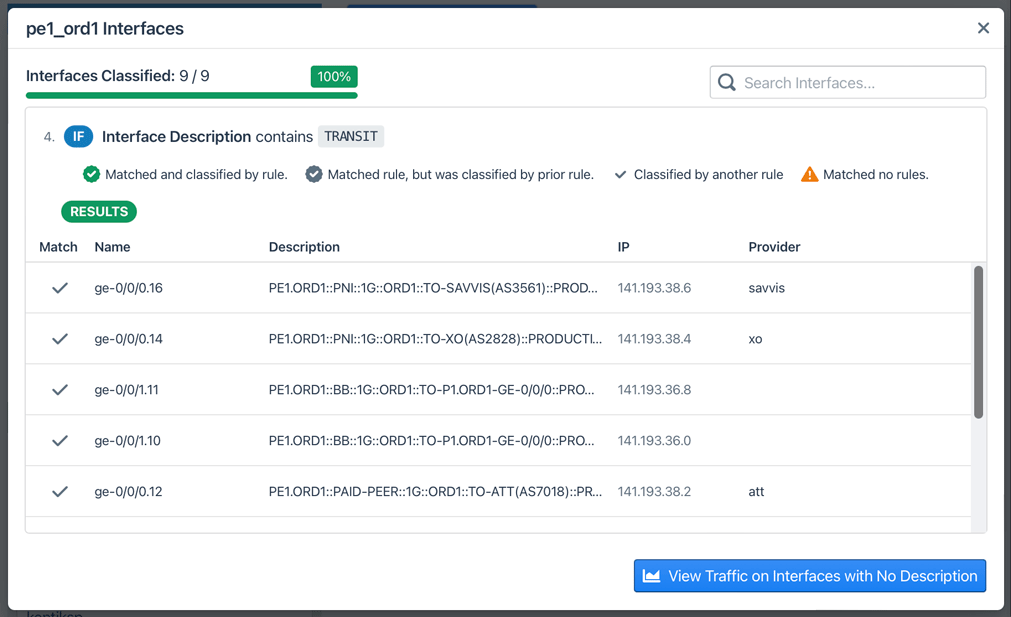Click the TRANSIT rule value tag
This screenshot has height=617, width=1011.
351,136
